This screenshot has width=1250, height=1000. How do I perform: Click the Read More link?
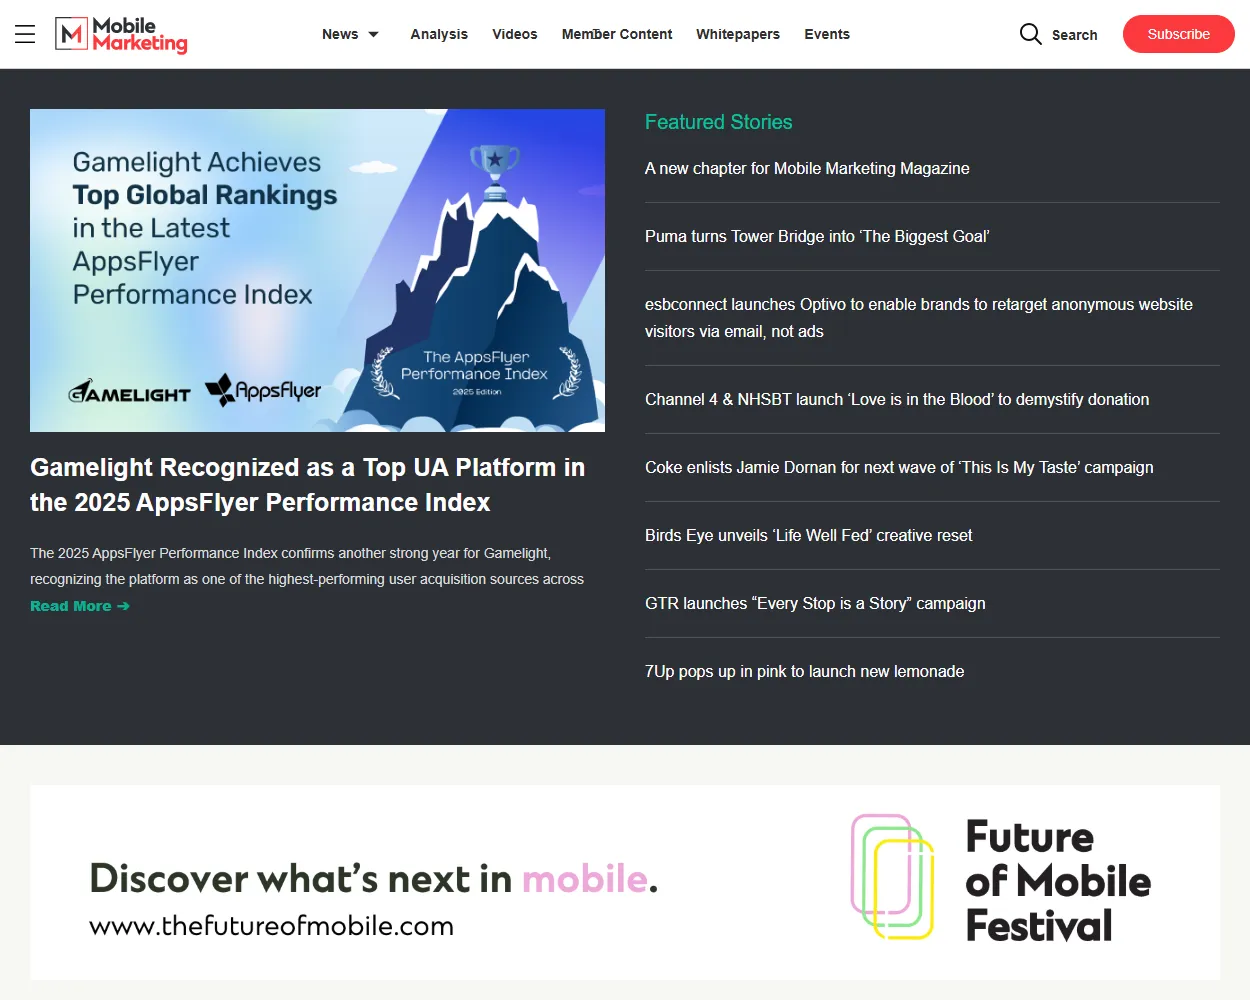[x=80, y=606]
